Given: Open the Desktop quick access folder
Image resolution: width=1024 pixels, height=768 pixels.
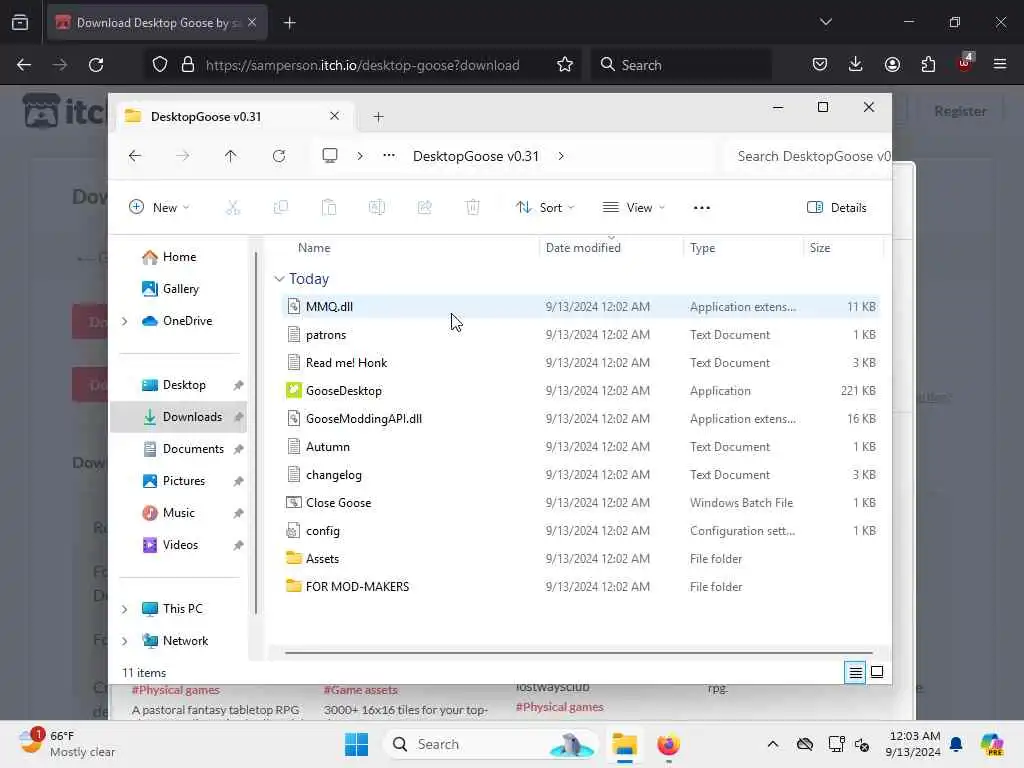Looking at the screenshot, I should [184, 385].
